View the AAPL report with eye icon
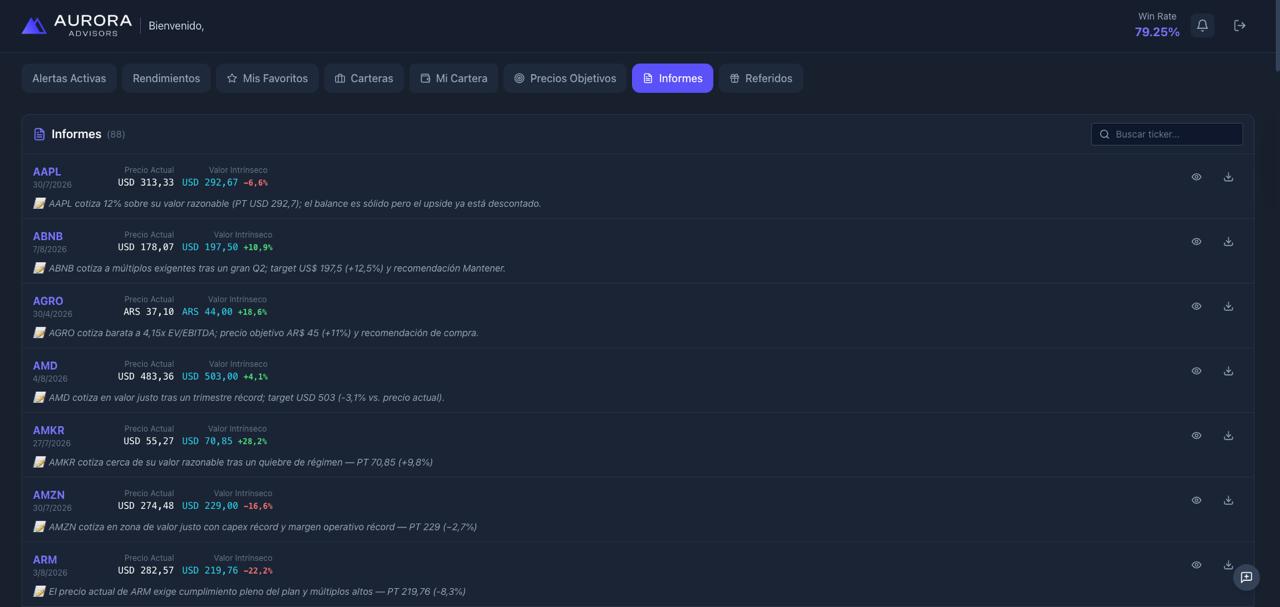 point(1196,177)
